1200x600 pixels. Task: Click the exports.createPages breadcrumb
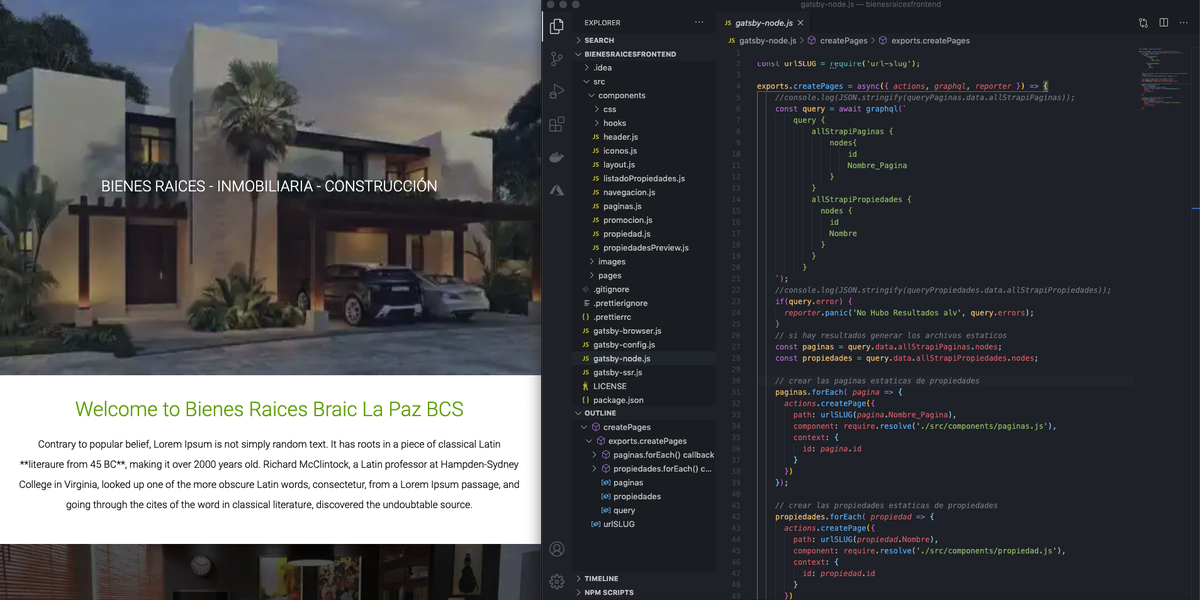(x=931, y=41)
